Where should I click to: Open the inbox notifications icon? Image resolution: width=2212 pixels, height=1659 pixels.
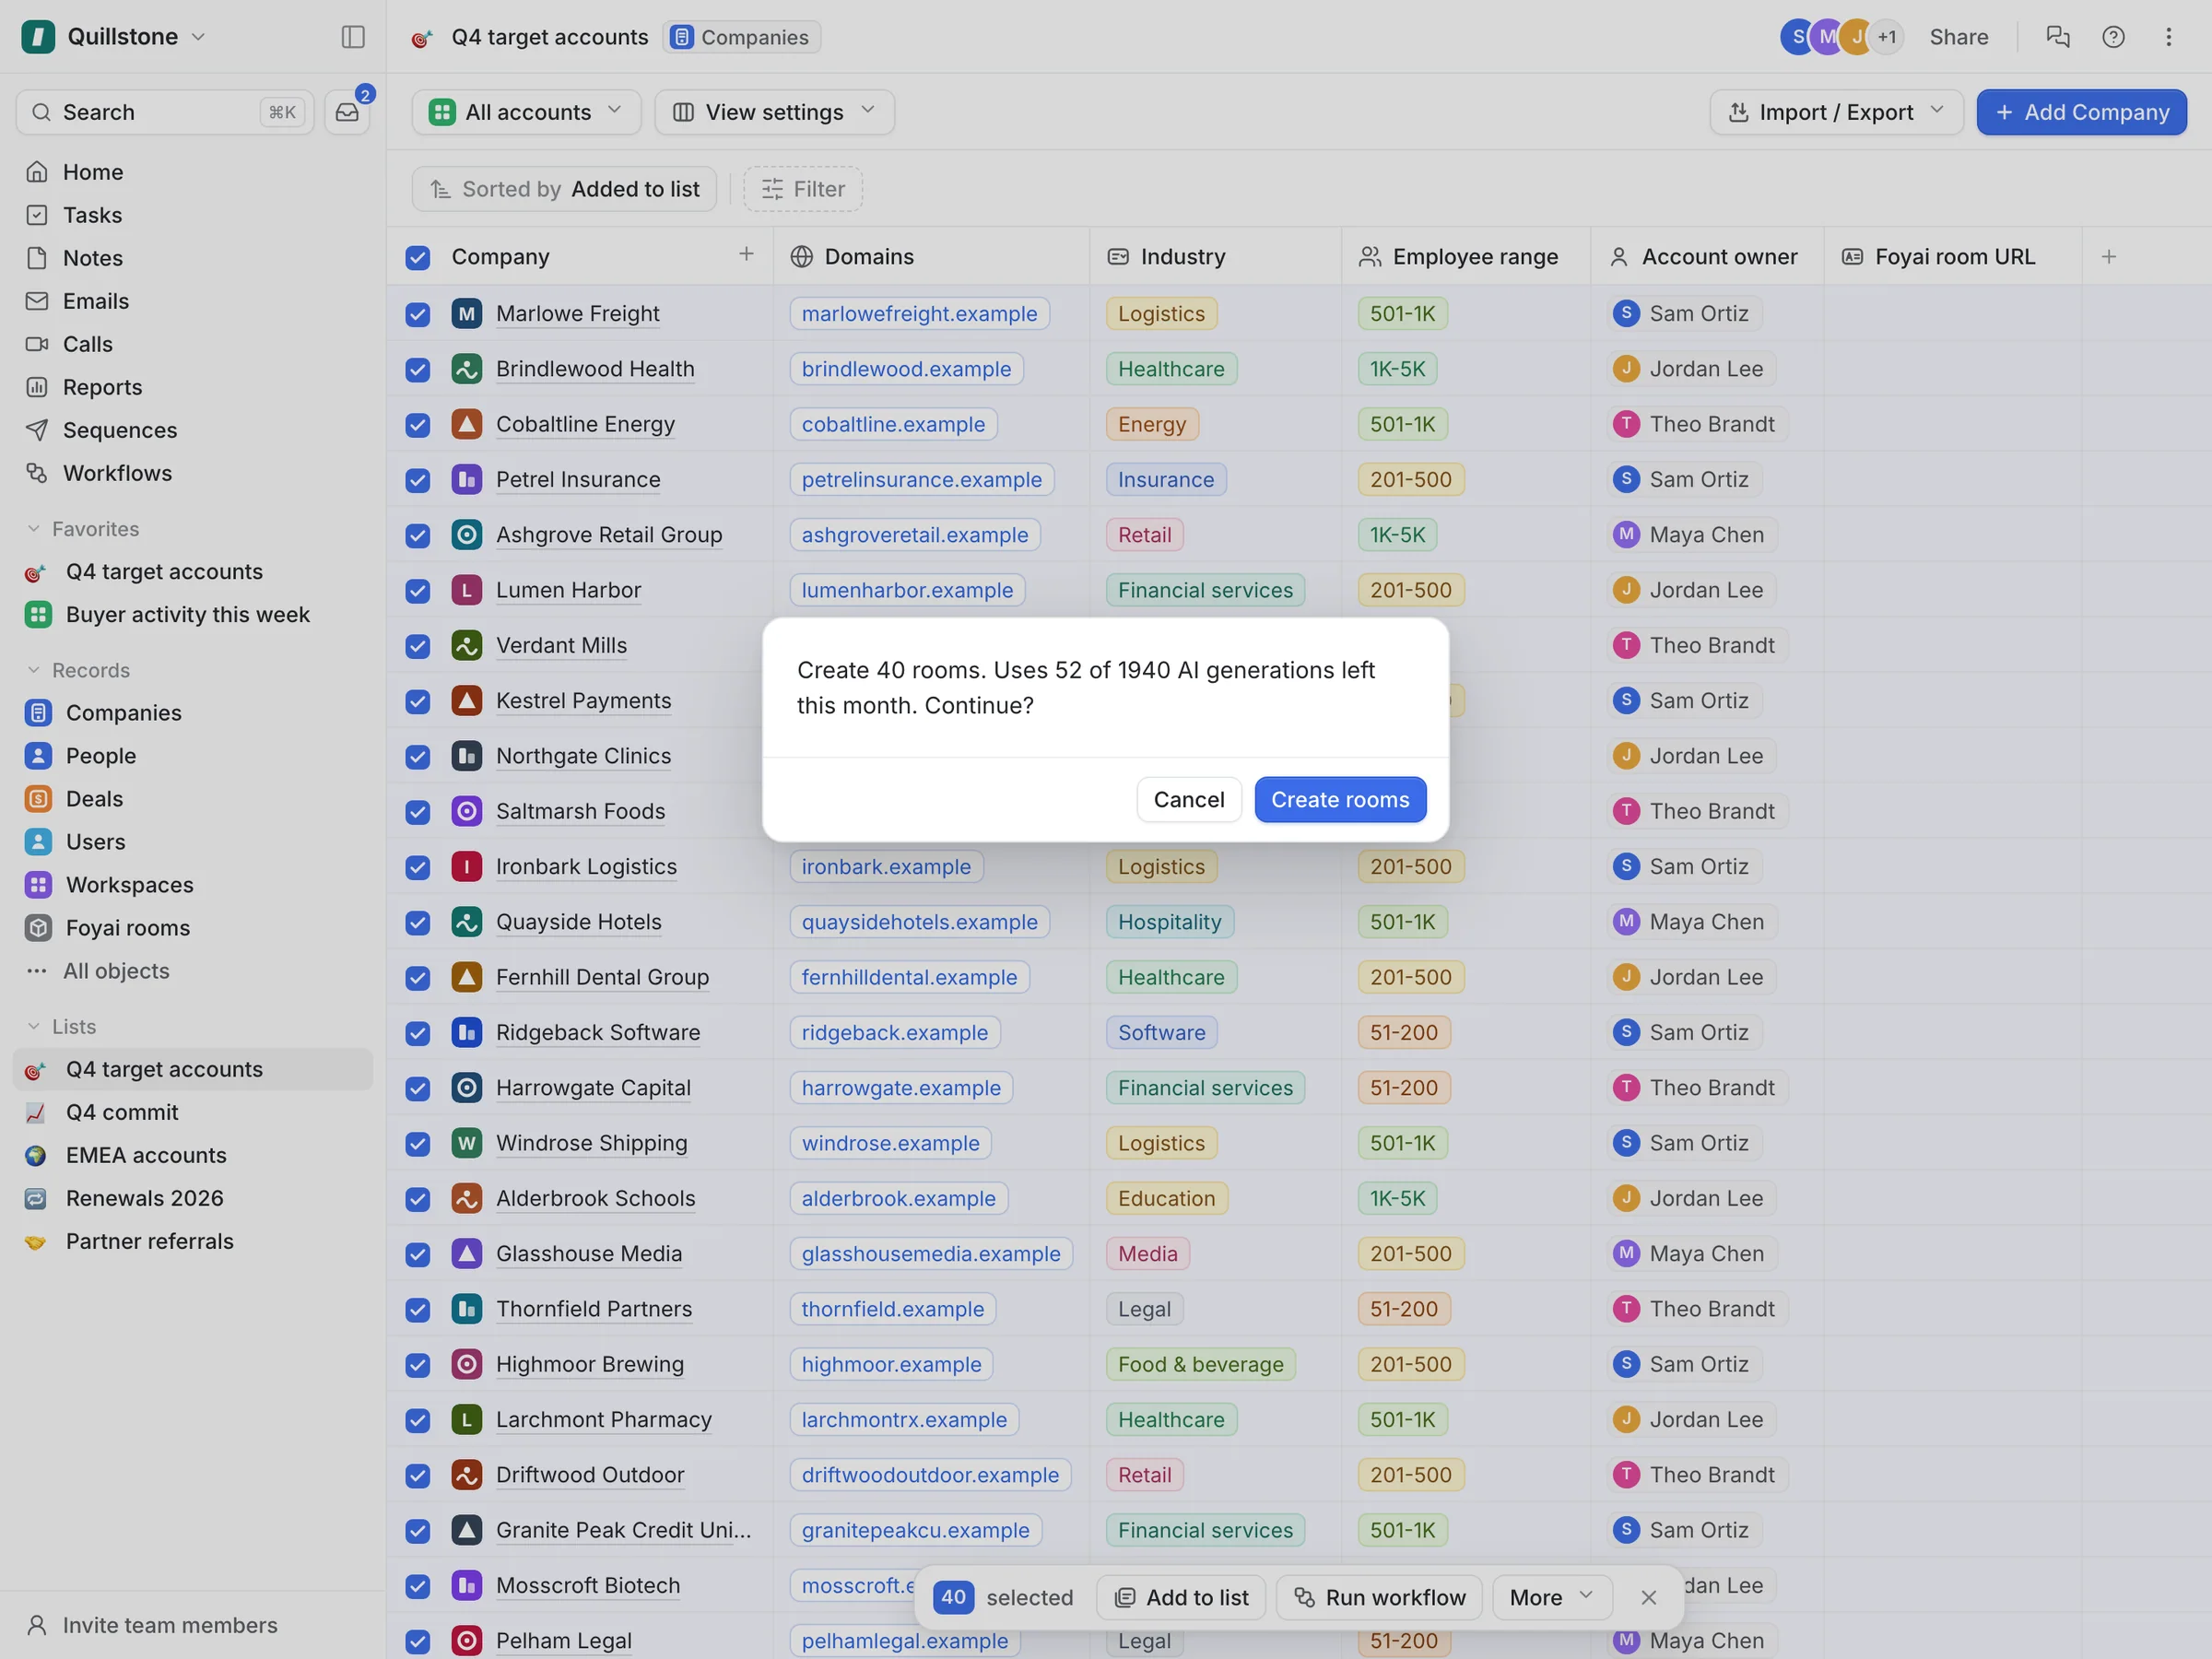click(347, 112)
